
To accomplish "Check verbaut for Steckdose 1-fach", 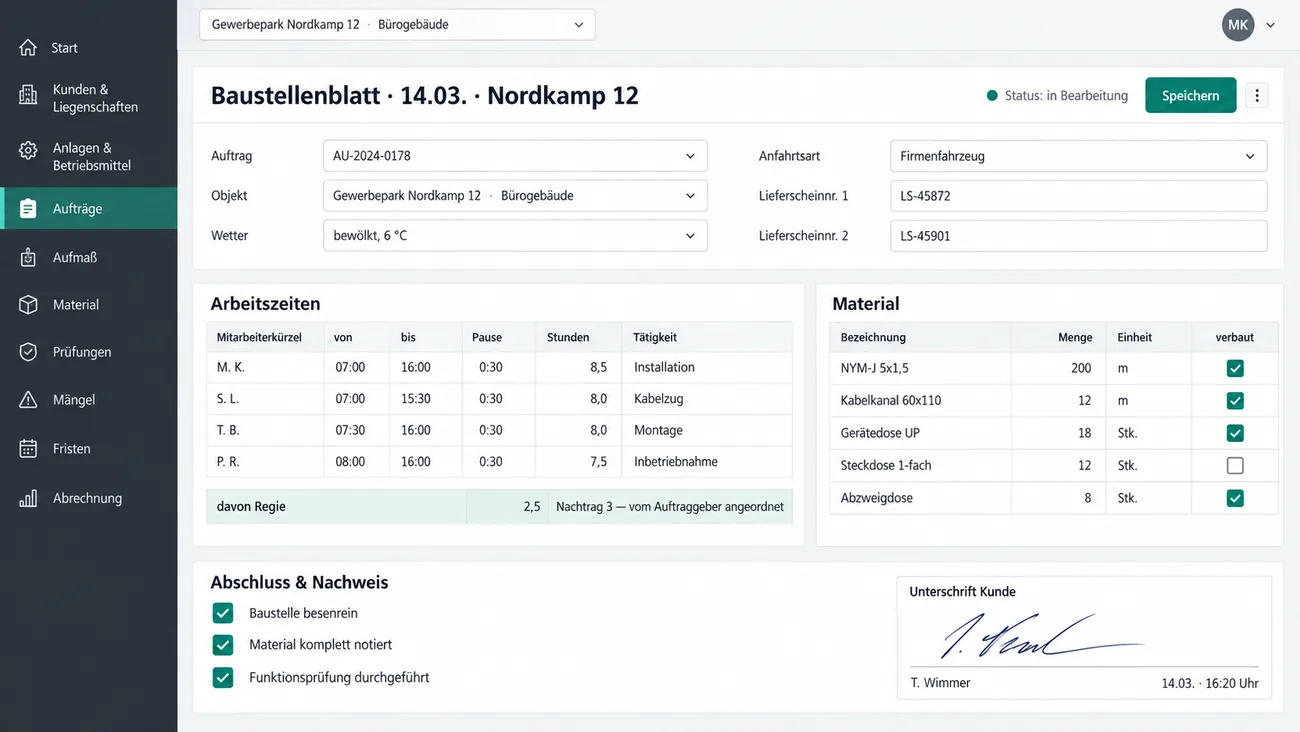I will (1235, 465).
